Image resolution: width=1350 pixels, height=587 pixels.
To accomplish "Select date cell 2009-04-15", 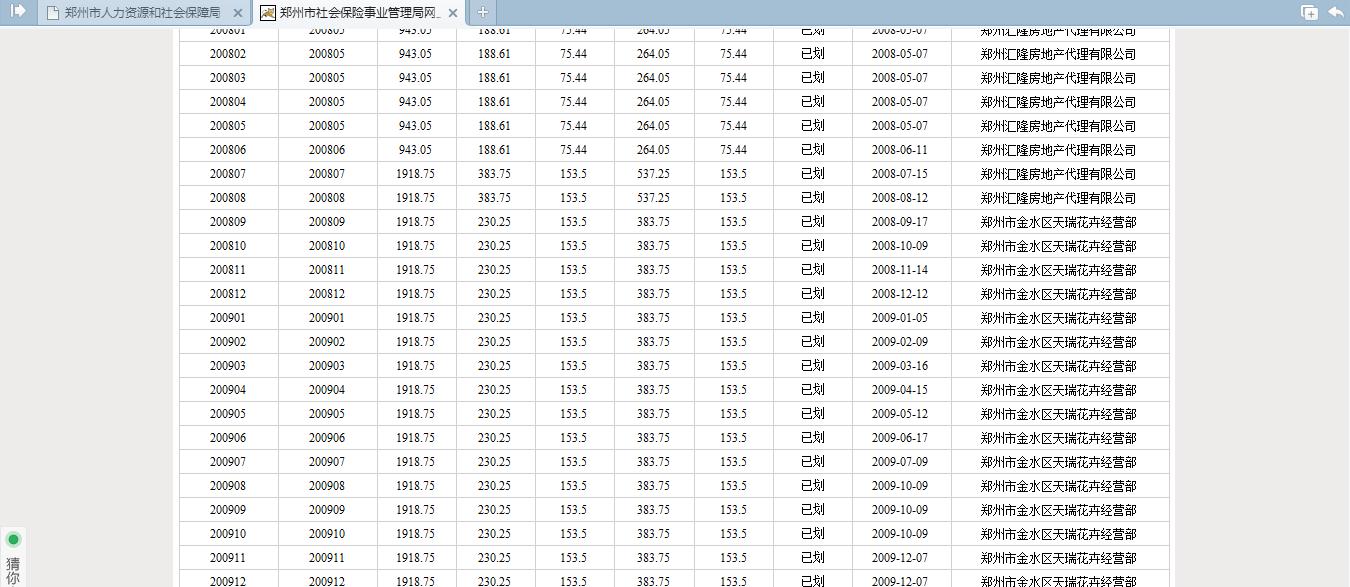I will [x=900, y=390].
